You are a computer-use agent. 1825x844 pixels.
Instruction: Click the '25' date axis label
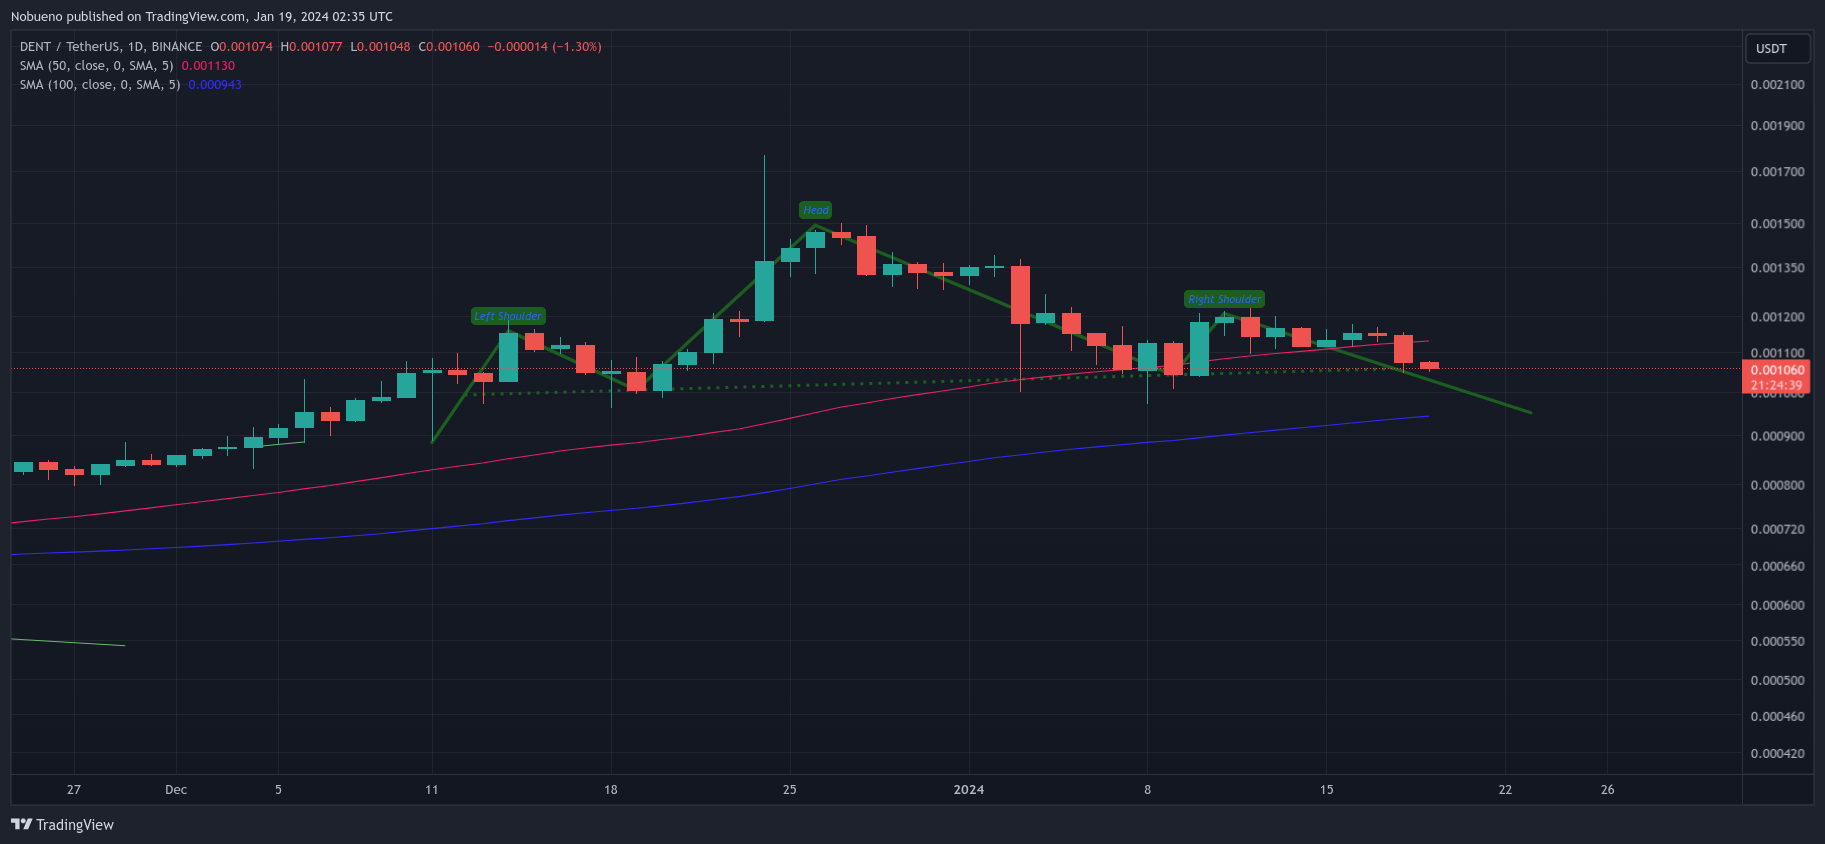[x=790, y=790]
